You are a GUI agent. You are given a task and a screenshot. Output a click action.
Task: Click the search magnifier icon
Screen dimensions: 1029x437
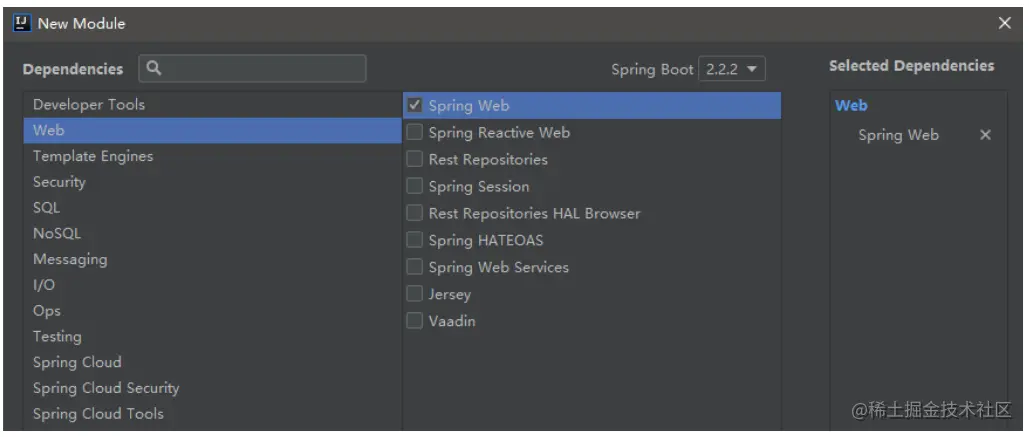pos(154,68)
